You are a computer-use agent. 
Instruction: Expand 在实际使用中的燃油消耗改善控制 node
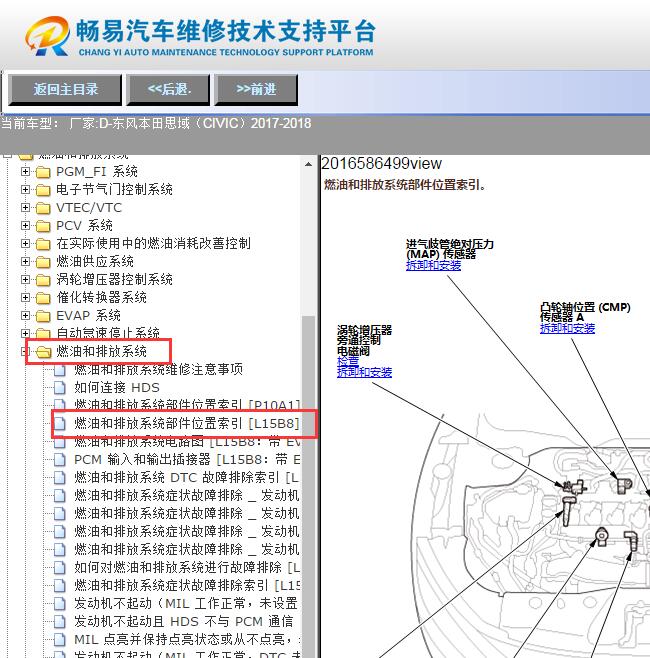25,244
